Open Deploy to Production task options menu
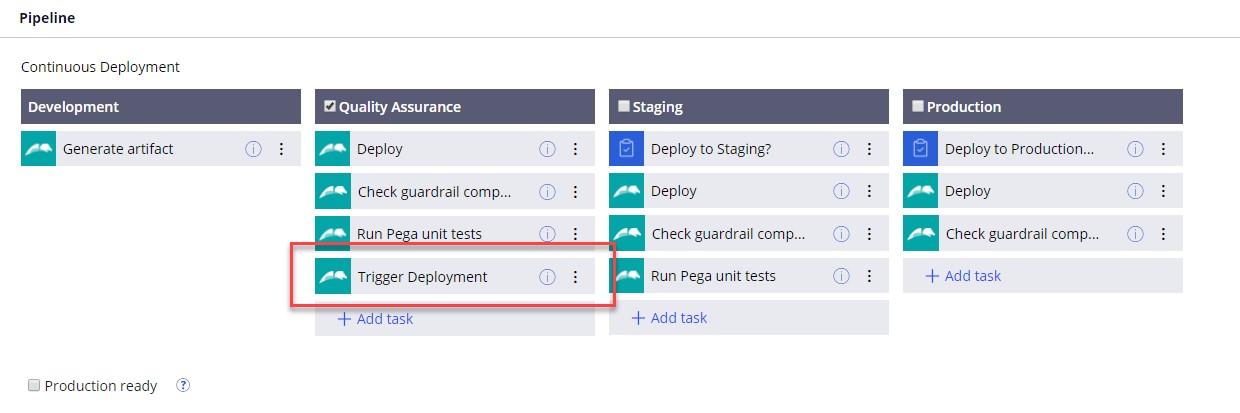The width and height of the screenshot is (1240, 413). [1163, 149]
